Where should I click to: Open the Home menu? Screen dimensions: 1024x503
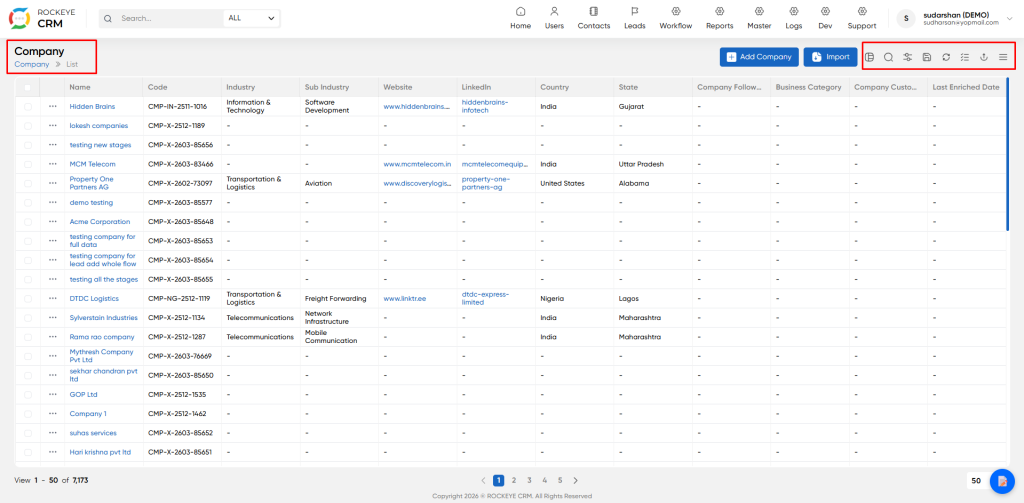tap(520, 18)
